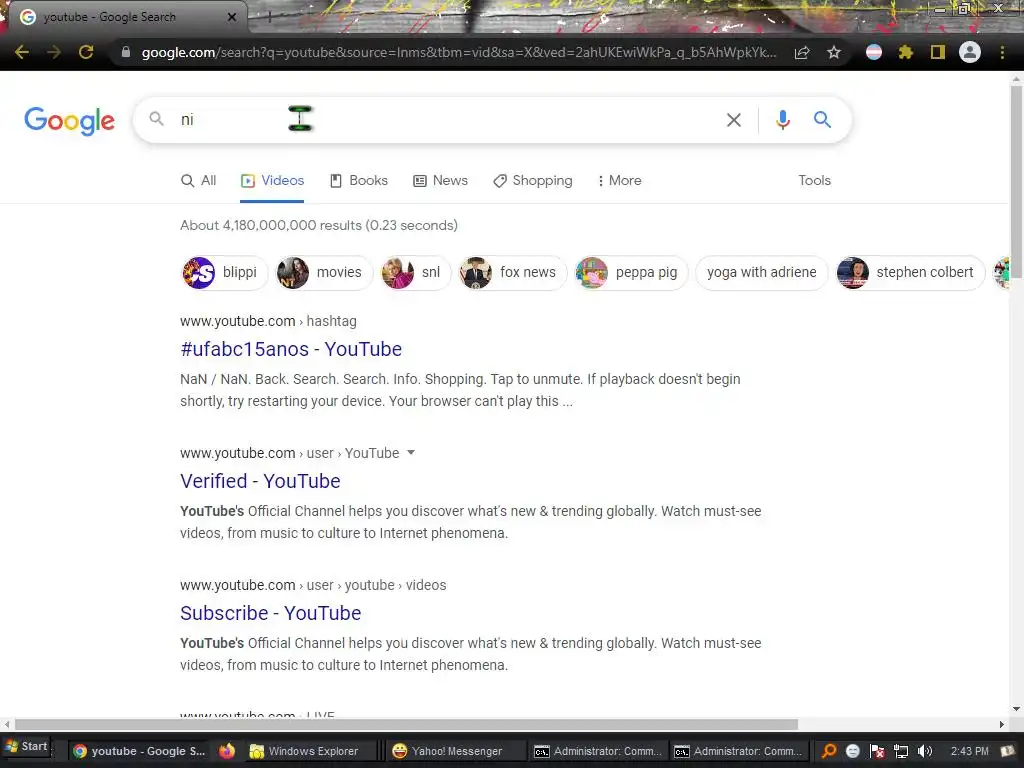Filter results by the peppa pig chip

(x=631, y=272)
